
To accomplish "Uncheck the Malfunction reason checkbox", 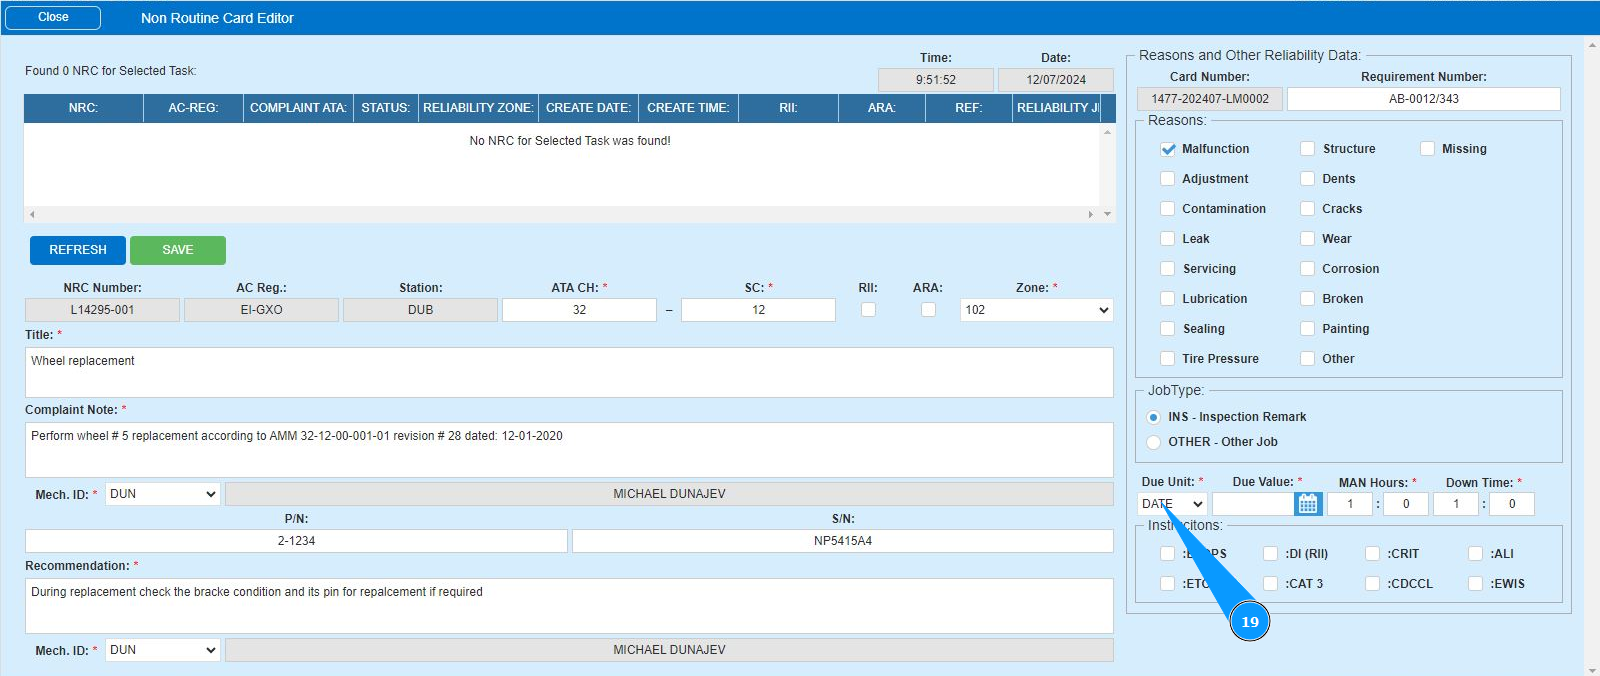I will [1168, 149].
